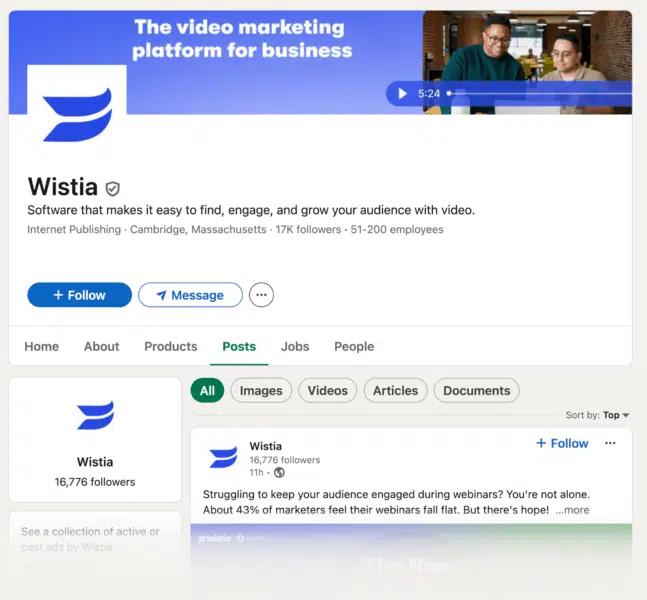Click the banner video thumbnail of two people

pyautogui.click(x=527, y=62)
